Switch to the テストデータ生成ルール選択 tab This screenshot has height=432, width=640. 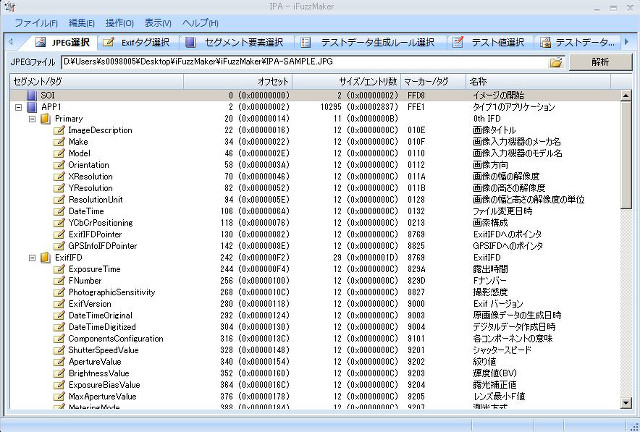click(367, 42)
